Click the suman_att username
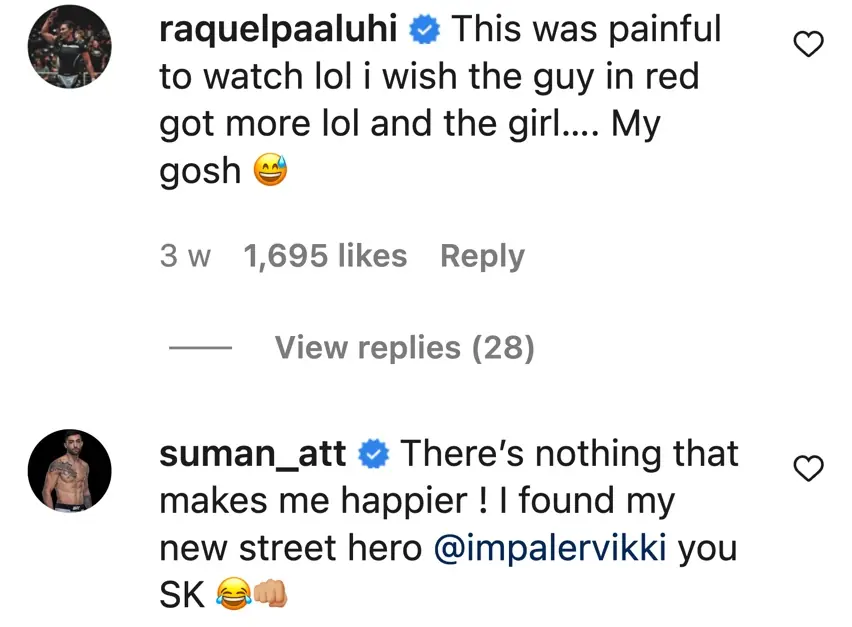 pyautogui.click(x=253, y=454)
